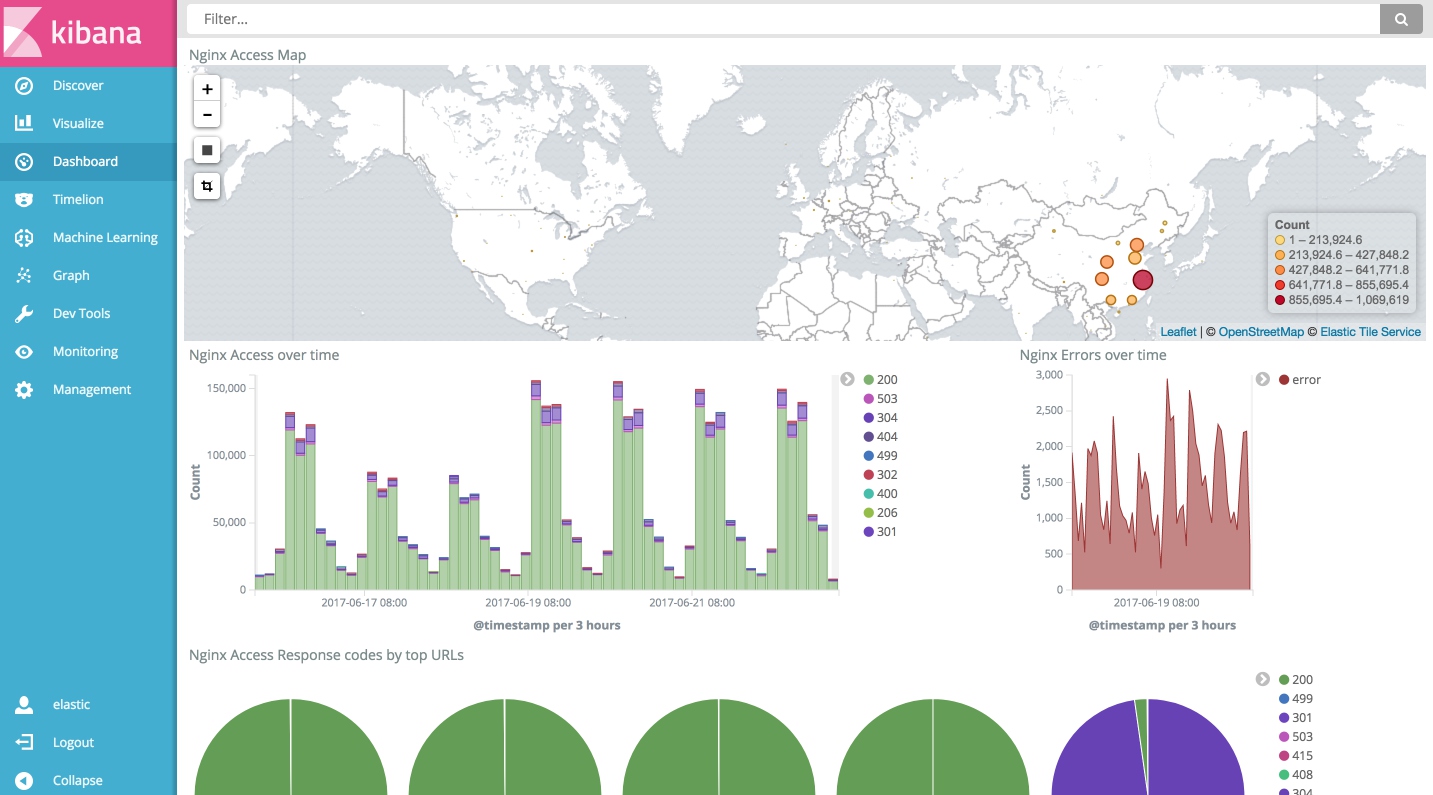Open the Monitoring menu item
This screenshot has height=795, width=1433.
[x=88, y=351]
